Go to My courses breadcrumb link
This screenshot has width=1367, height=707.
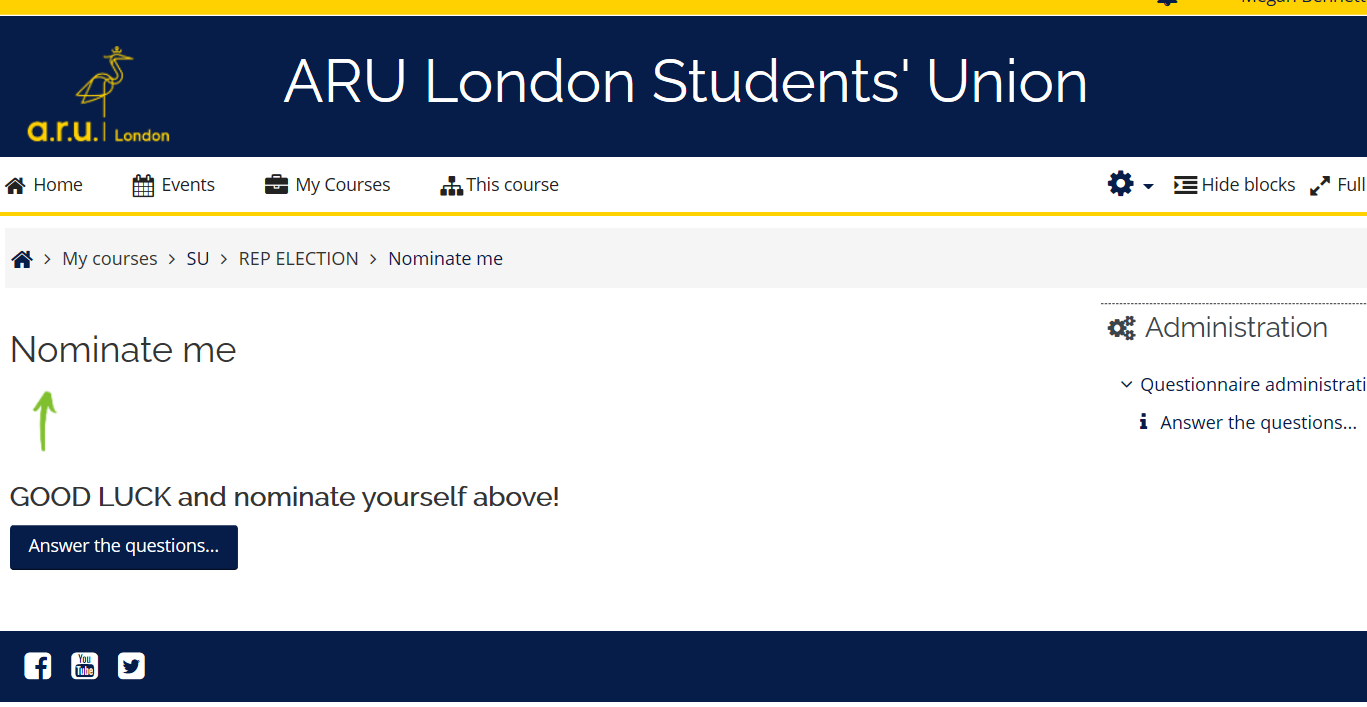coord(109,259)
